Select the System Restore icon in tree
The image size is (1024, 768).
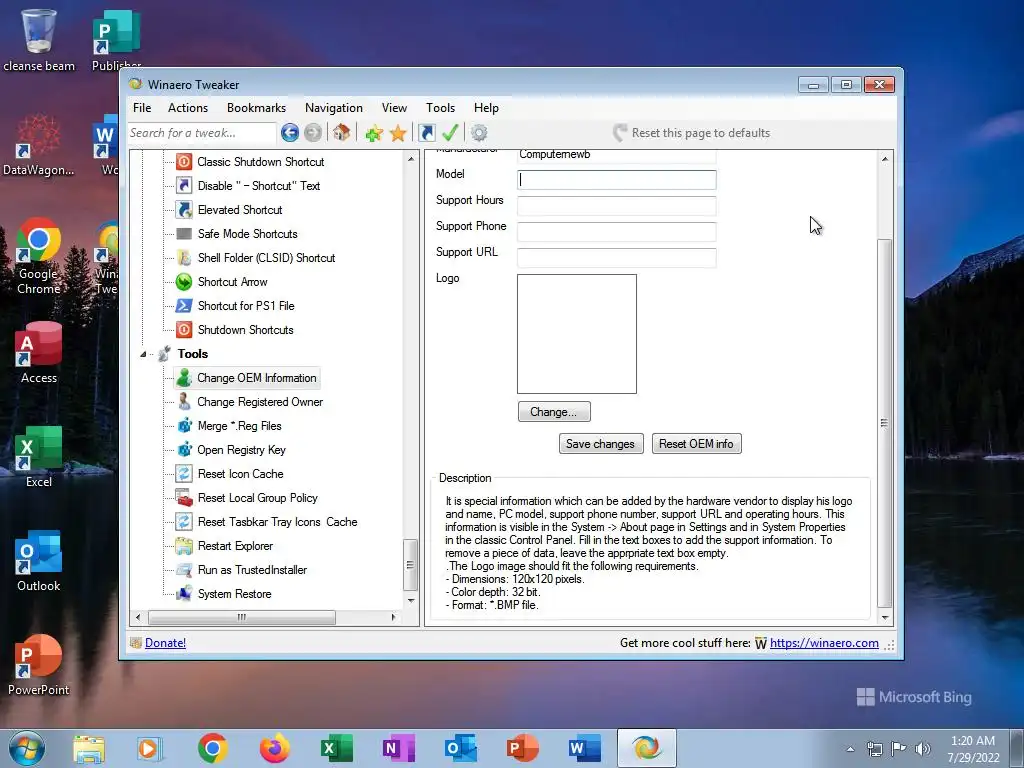184,593
